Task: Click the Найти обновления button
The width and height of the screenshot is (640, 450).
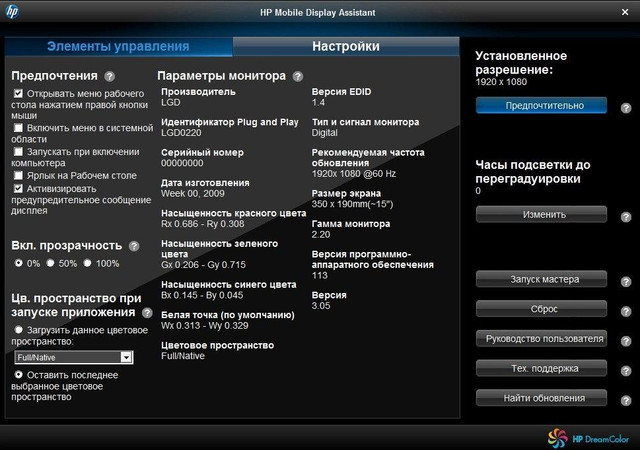Action: [x=541, y=398]
